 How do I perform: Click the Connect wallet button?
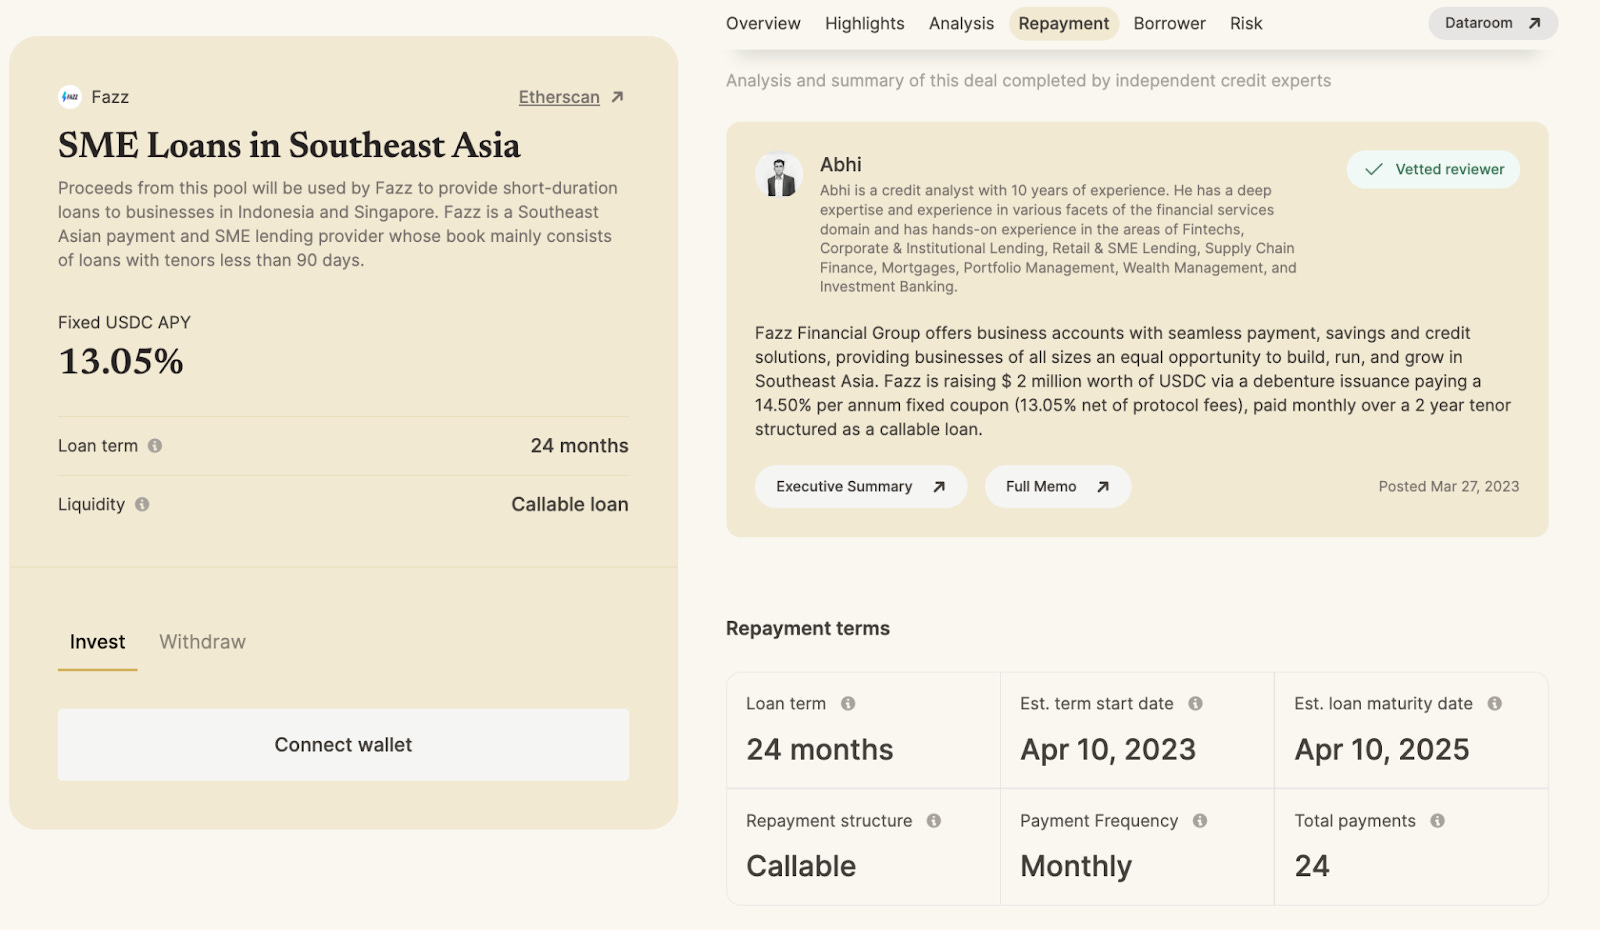coord(343,745)
